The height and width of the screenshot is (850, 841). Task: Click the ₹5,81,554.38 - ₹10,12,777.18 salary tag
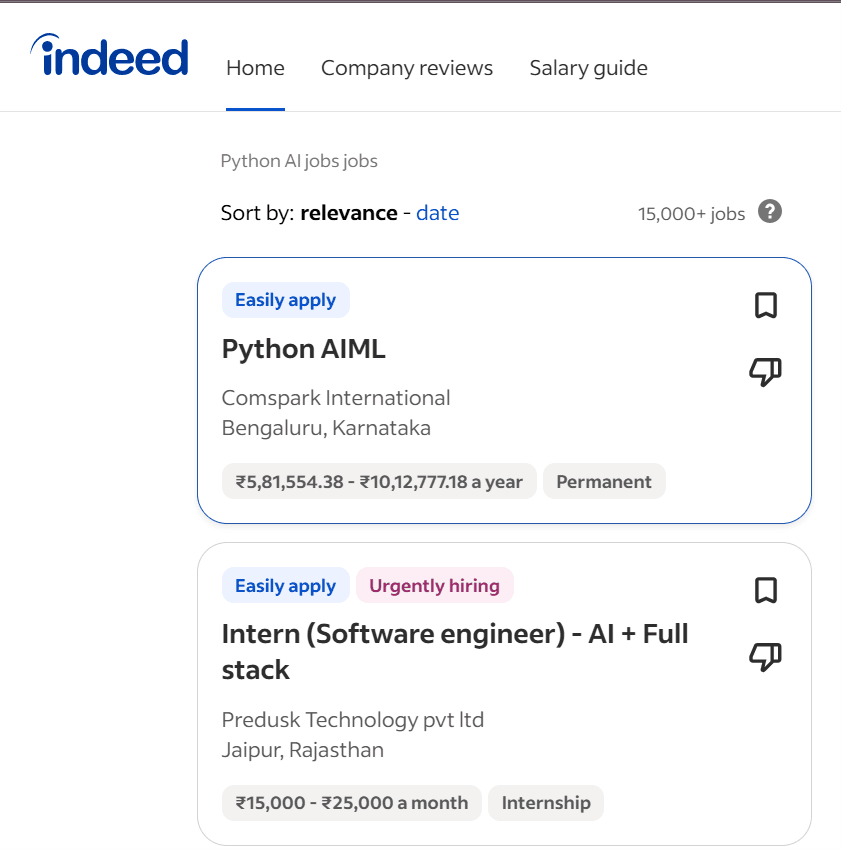379,481
